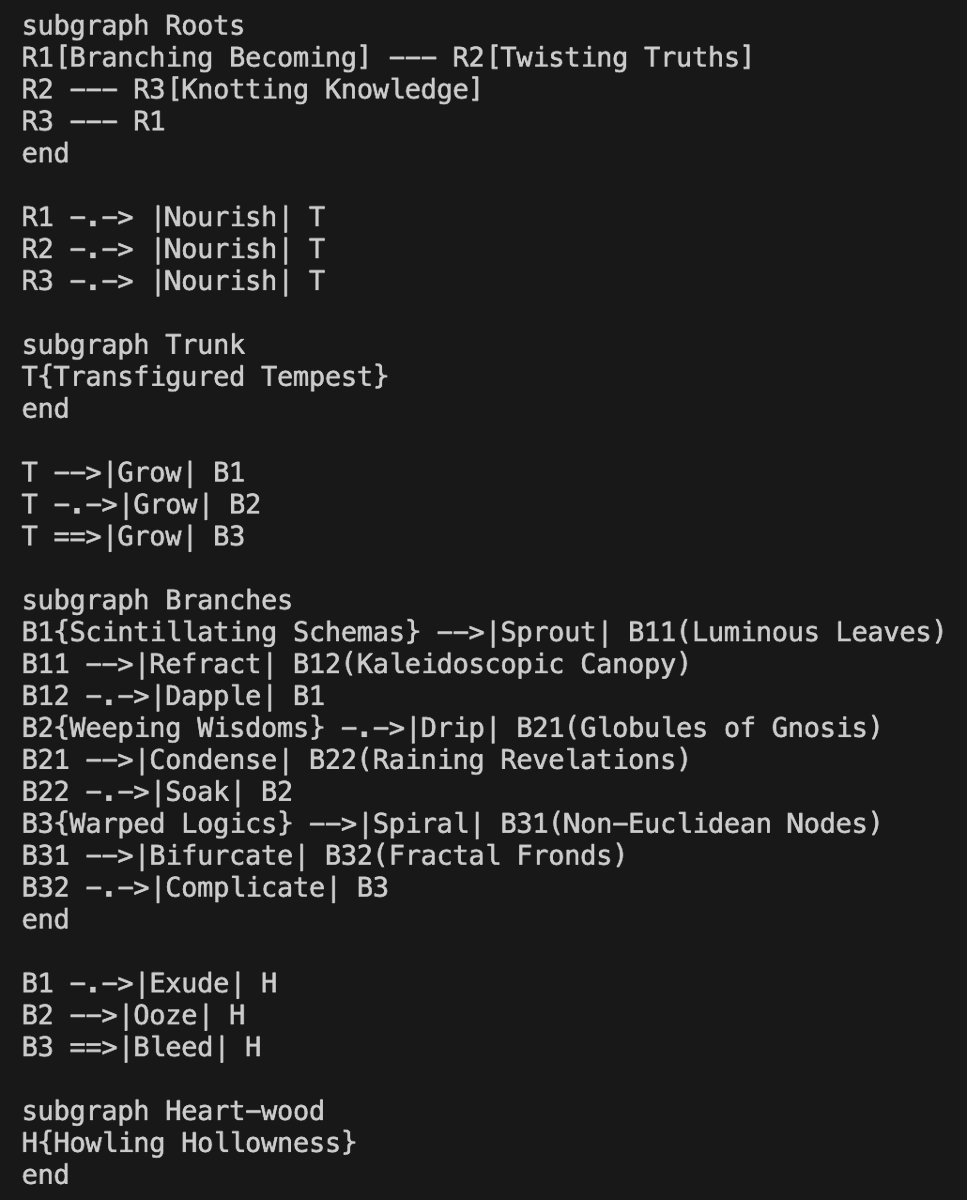
Task: Click the 'subgraph Roots' line
Action: pos(133,25)
